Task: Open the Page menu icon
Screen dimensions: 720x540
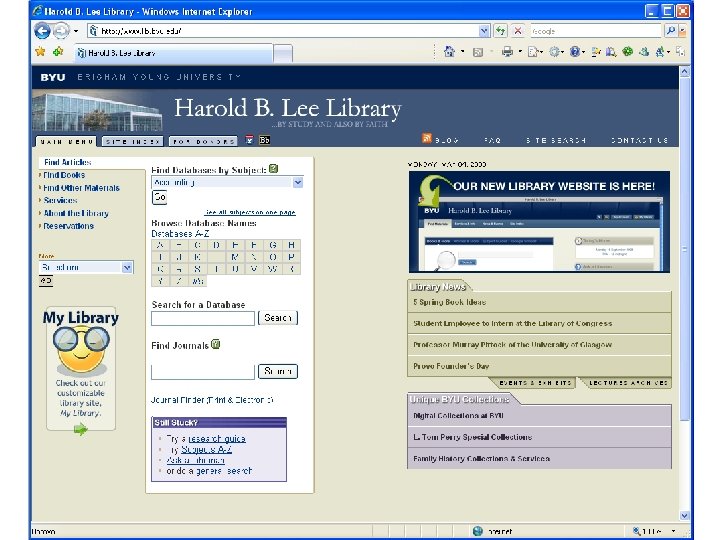Action: point(533,52)
